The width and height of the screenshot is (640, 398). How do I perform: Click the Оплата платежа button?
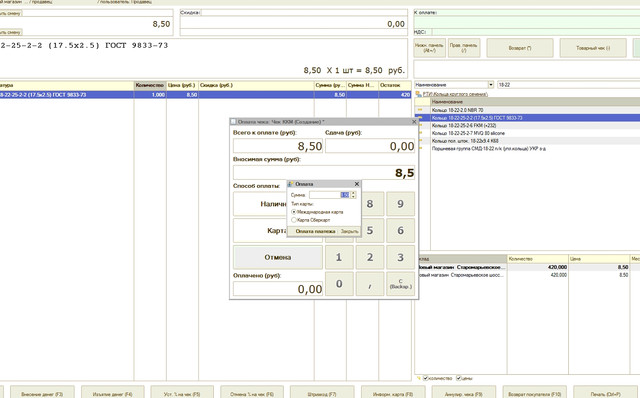(315, 231)
